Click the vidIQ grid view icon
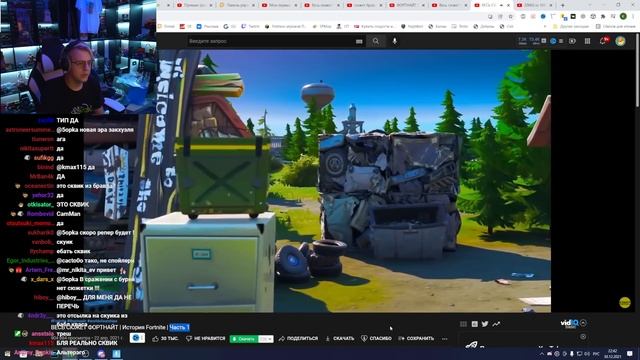Screen dimensions: 640x360 pyautogui.click(x=463, y=324)
